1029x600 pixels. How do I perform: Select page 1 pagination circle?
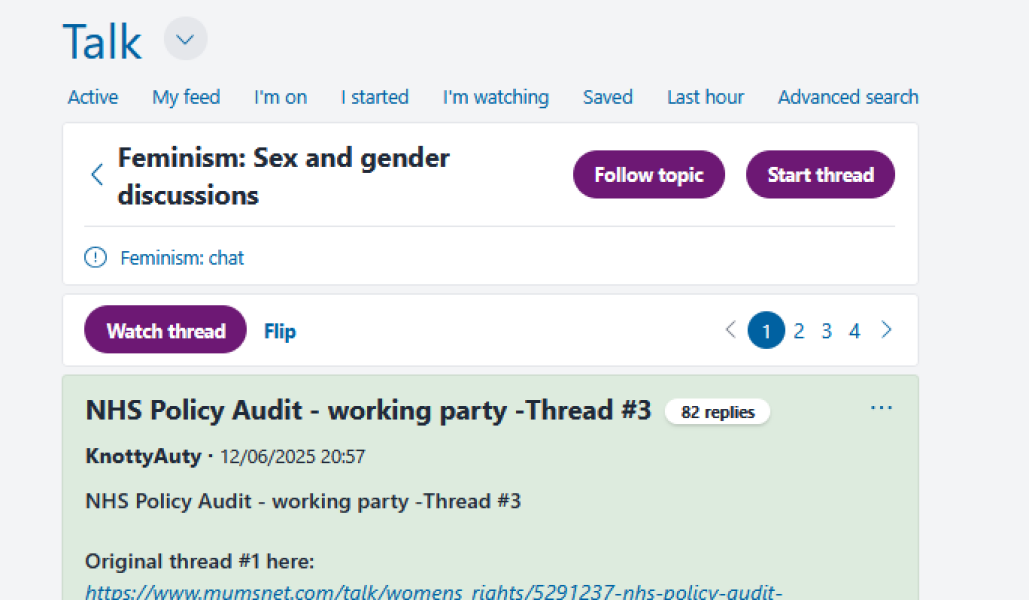point(766,330)
